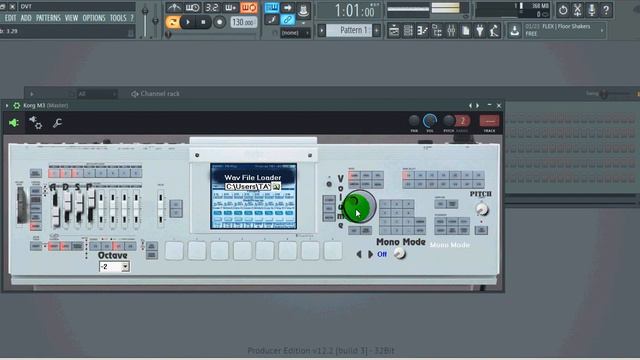Toggle the 3.2 countdown before recording

point(211,8)
